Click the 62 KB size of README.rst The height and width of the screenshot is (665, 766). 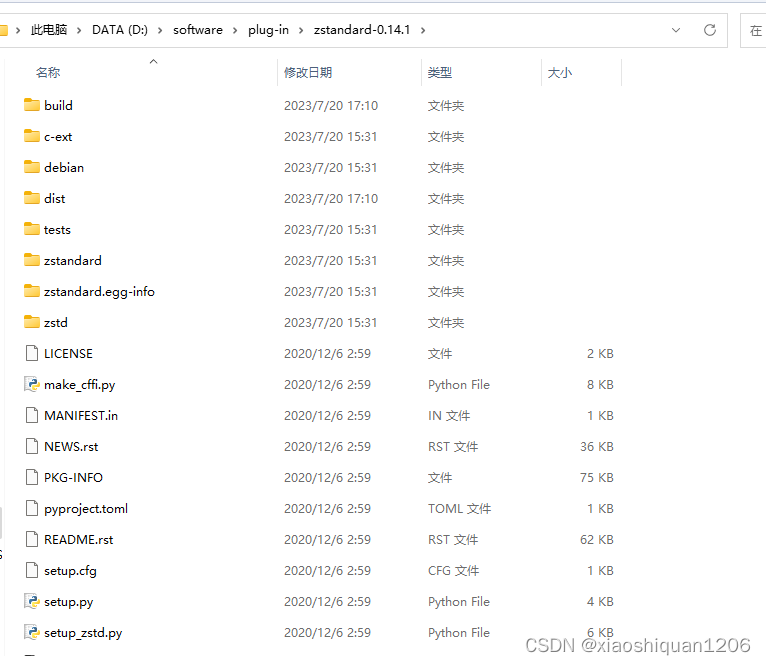596,540
